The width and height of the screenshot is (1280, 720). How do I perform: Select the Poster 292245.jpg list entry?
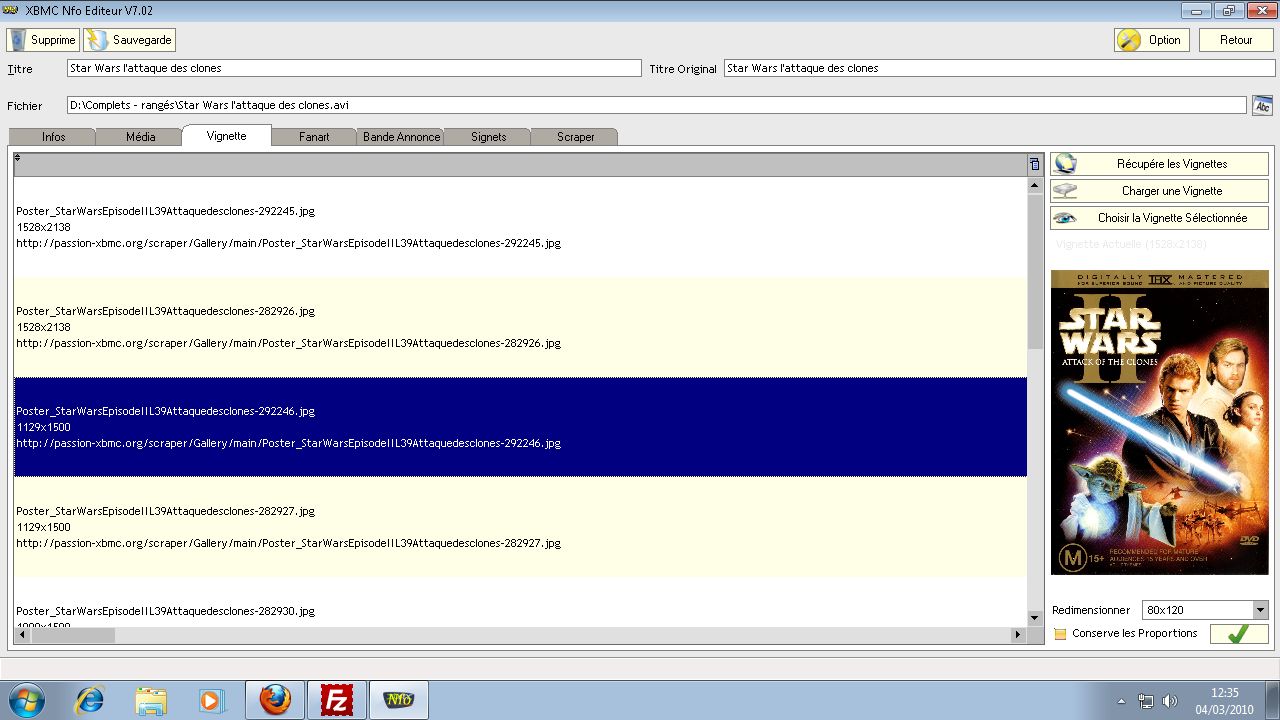click(520, 227)
